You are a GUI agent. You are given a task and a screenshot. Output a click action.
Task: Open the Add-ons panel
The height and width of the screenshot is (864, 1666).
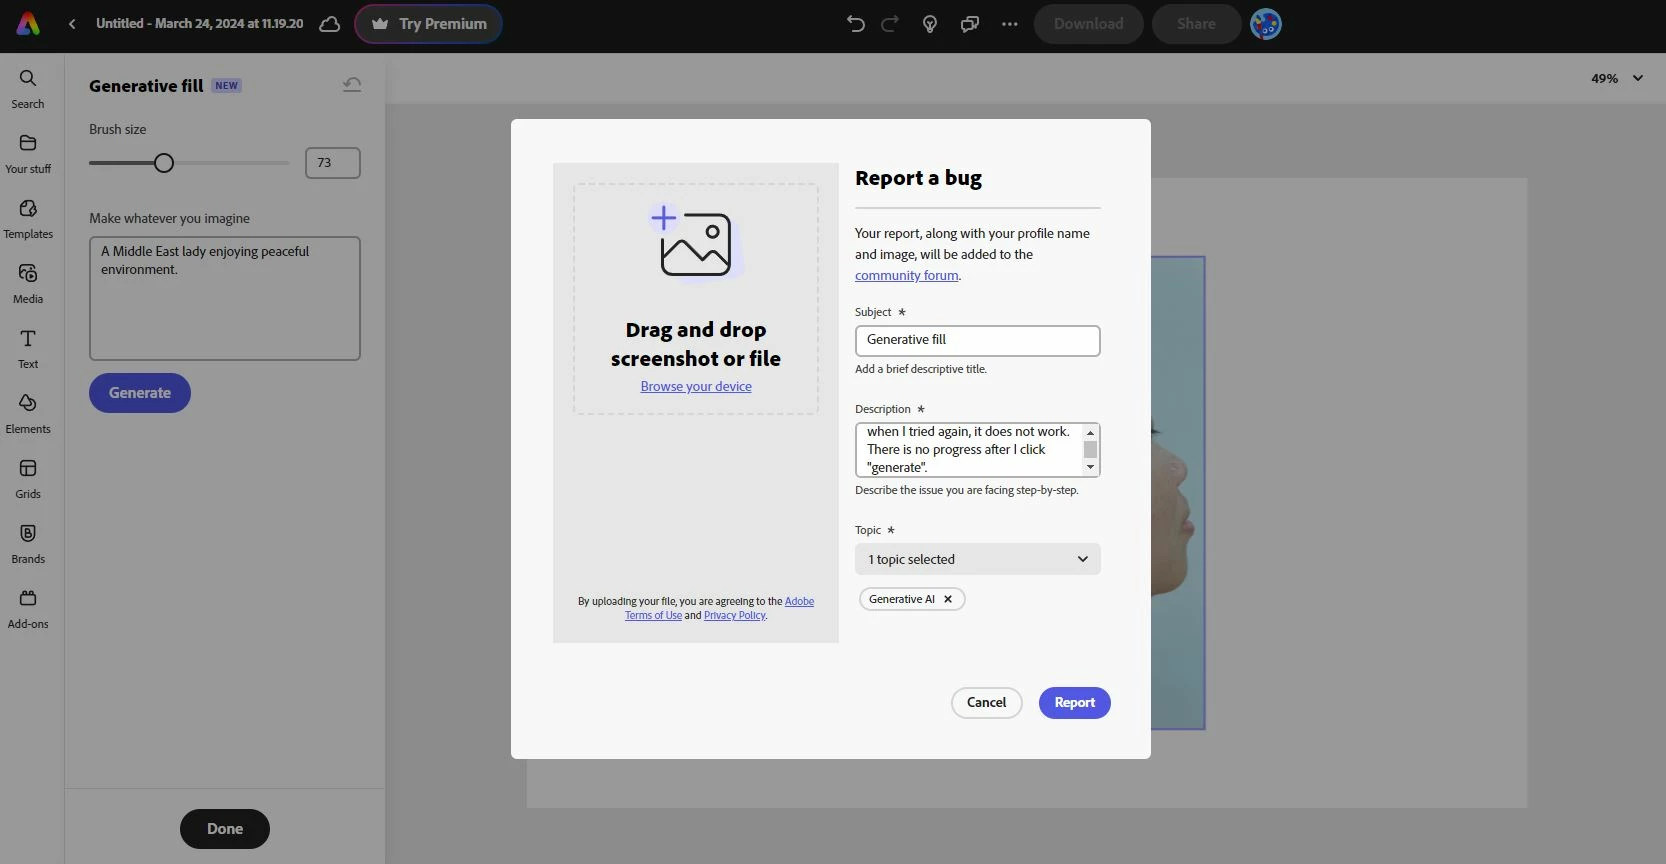click(x=28, y=609)
